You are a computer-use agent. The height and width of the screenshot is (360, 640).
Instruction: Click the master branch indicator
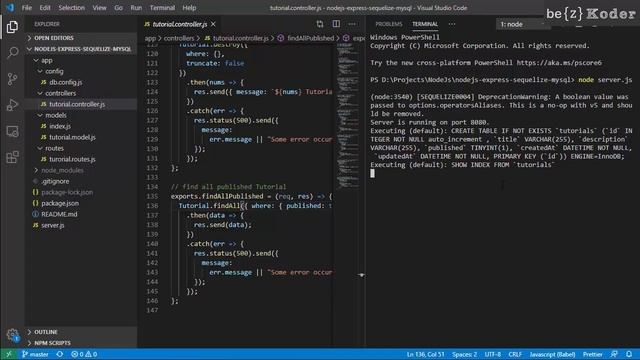coord(35,354)
